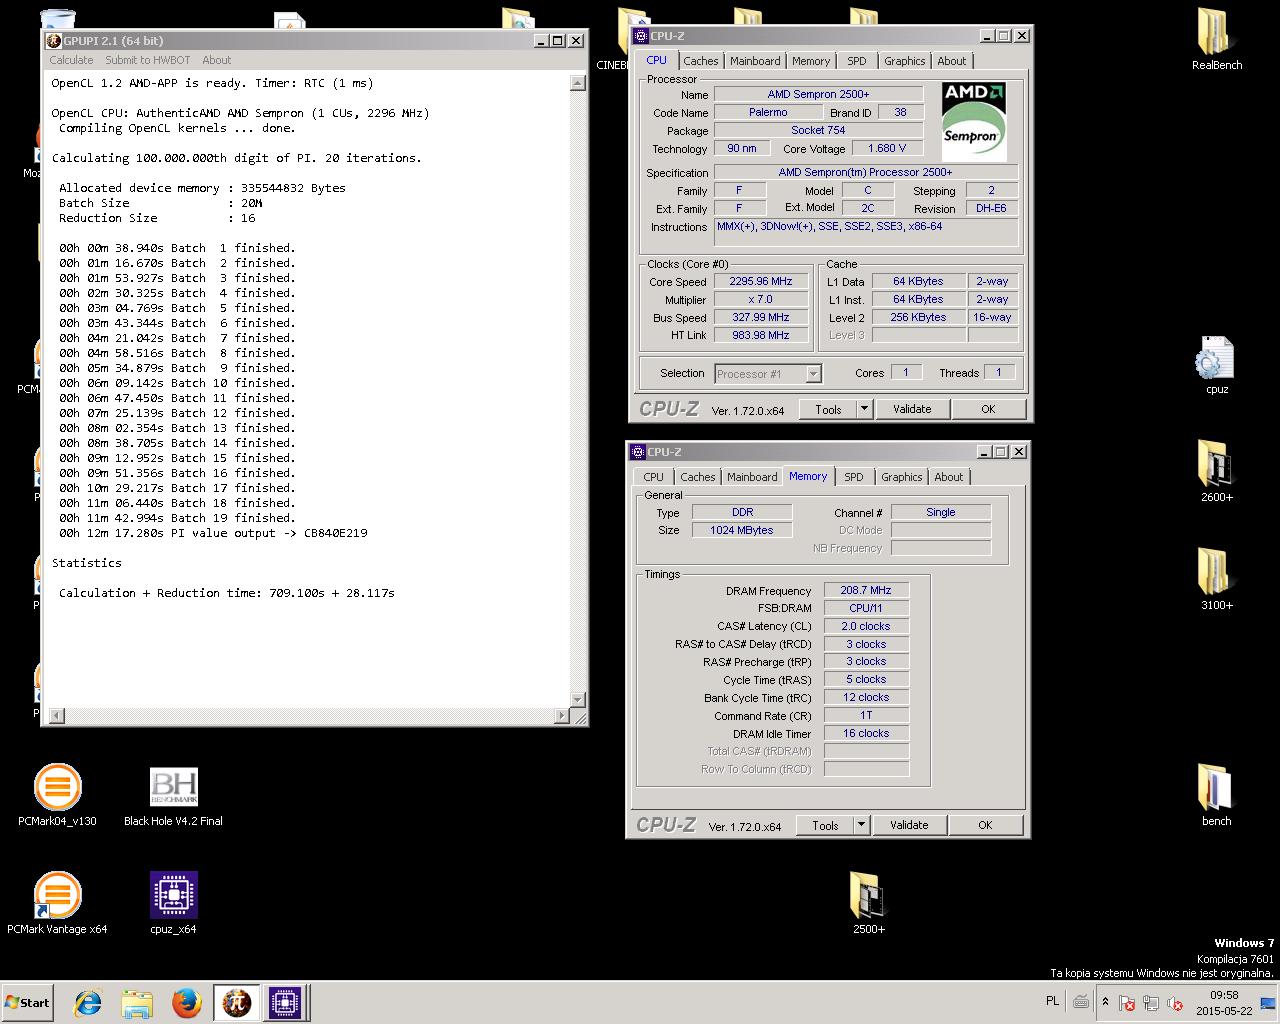Screen dimensions: 1280x1024
Task: Click the Bus Speed 327.99 MHz field
Action: click(x=761, y=318)
